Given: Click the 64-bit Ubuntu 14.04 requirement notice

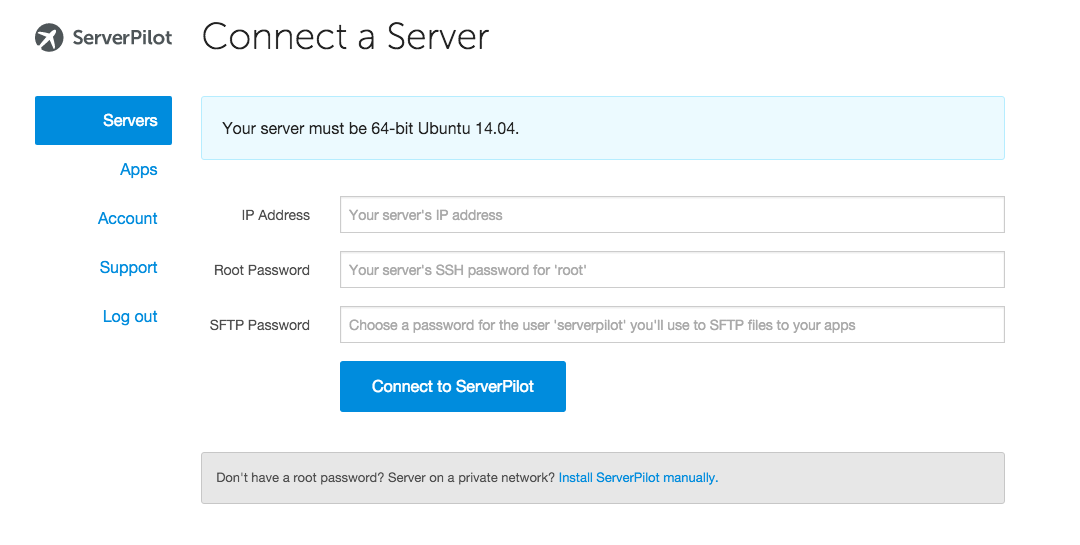Looking at the screenshot, I should [603, 128].
